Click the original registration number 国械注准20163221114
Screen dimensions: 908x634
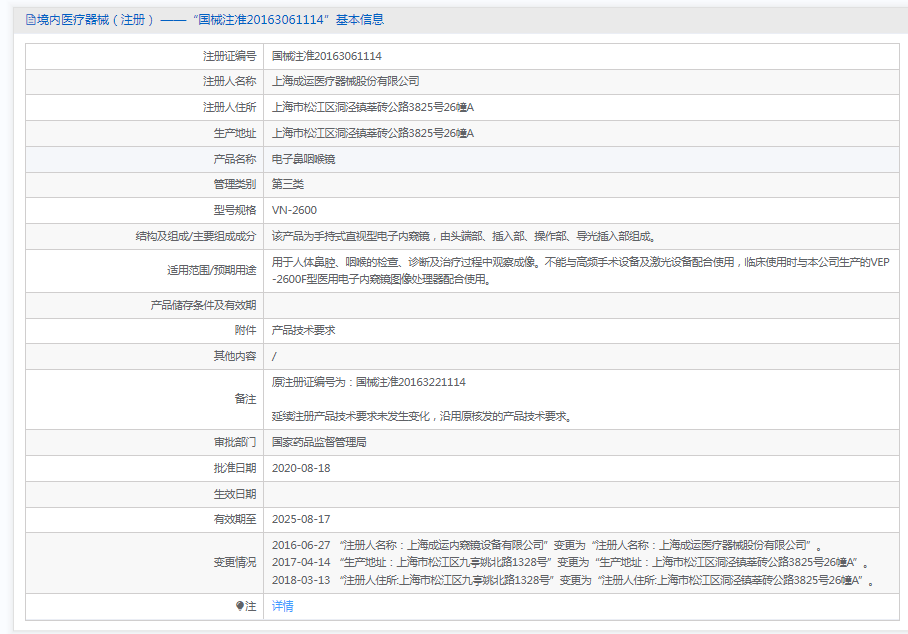[x=410, y=382]
